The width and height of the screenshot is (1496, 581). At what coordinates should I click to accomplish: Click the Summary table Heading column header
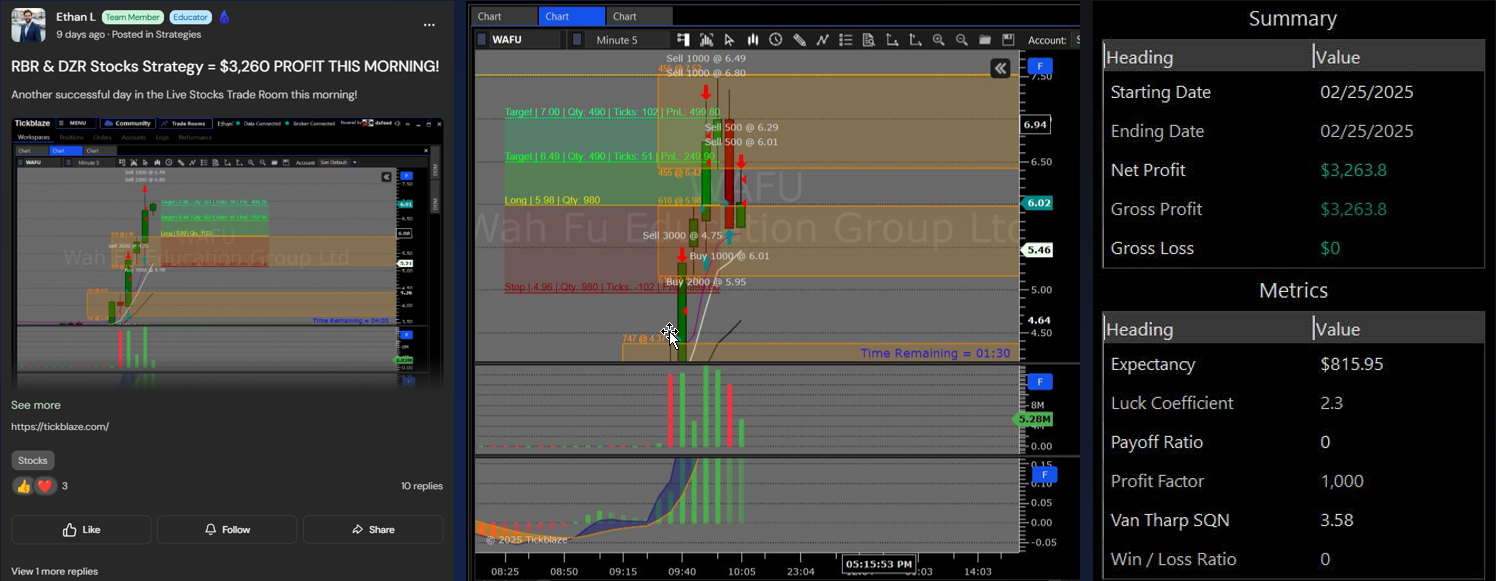1208,57
